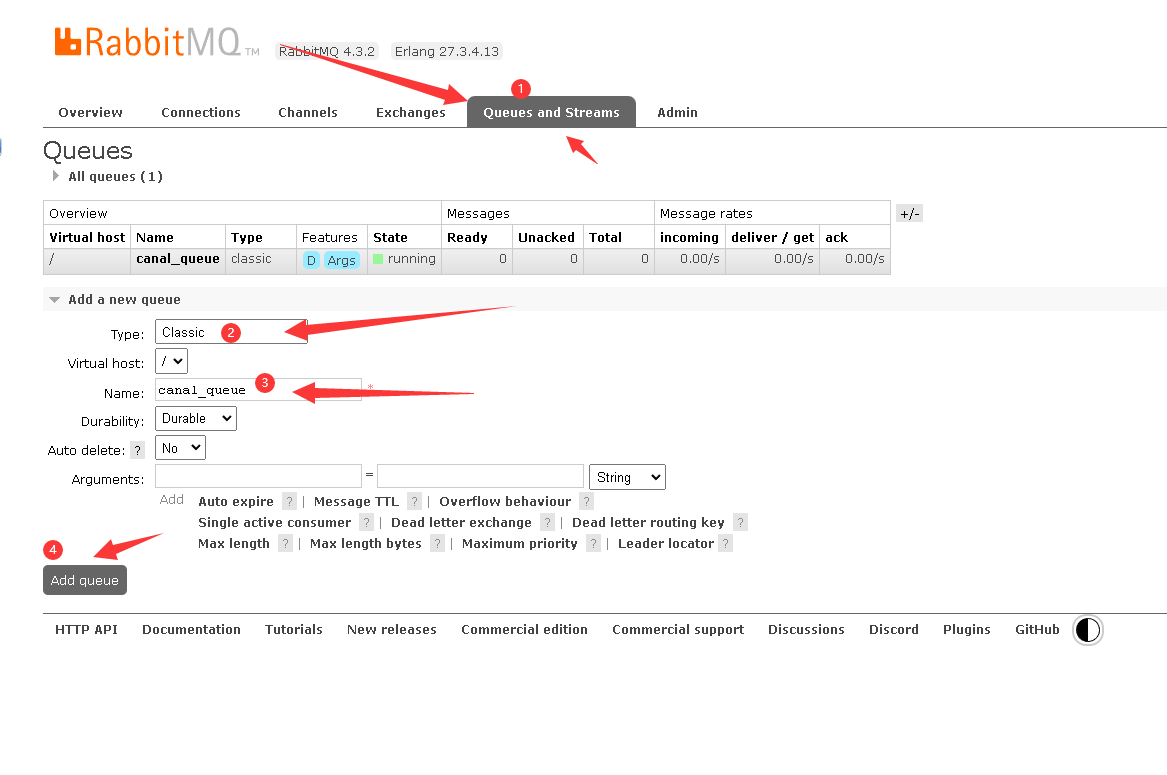
Task: Click the Message TTL argument shortcut
Action: click(357, 502)
